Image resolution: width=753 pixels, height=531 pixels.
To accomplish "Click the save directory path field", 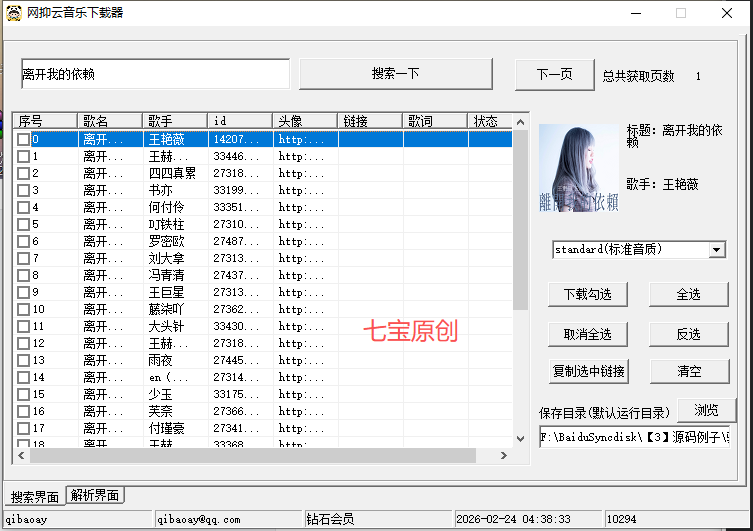I will click(634, 437).
